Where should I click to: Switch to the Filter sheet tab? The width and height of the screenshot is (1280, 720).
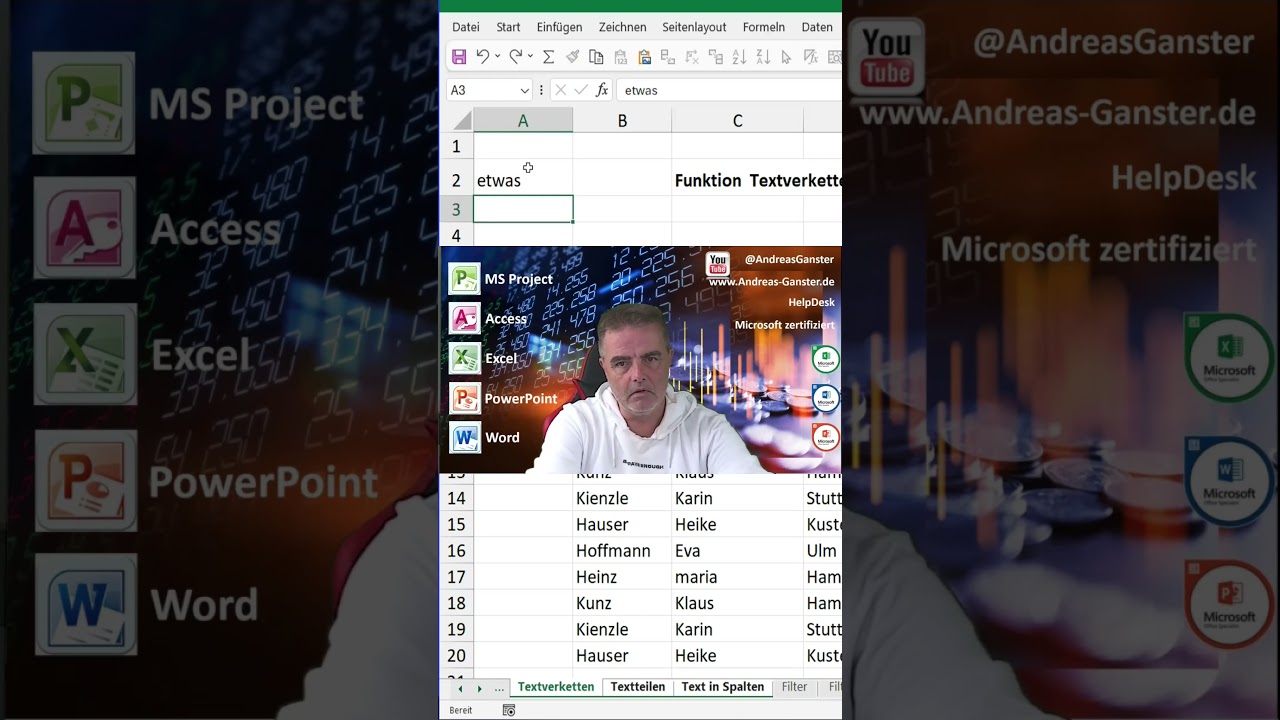coord(794,687)
